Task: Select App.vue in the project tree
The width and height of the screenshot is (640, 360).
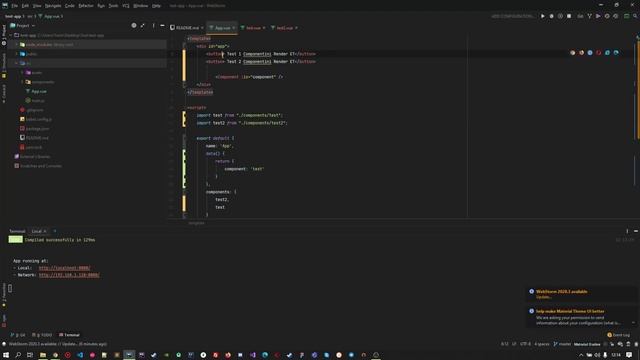Action: (x=39, y=91)
